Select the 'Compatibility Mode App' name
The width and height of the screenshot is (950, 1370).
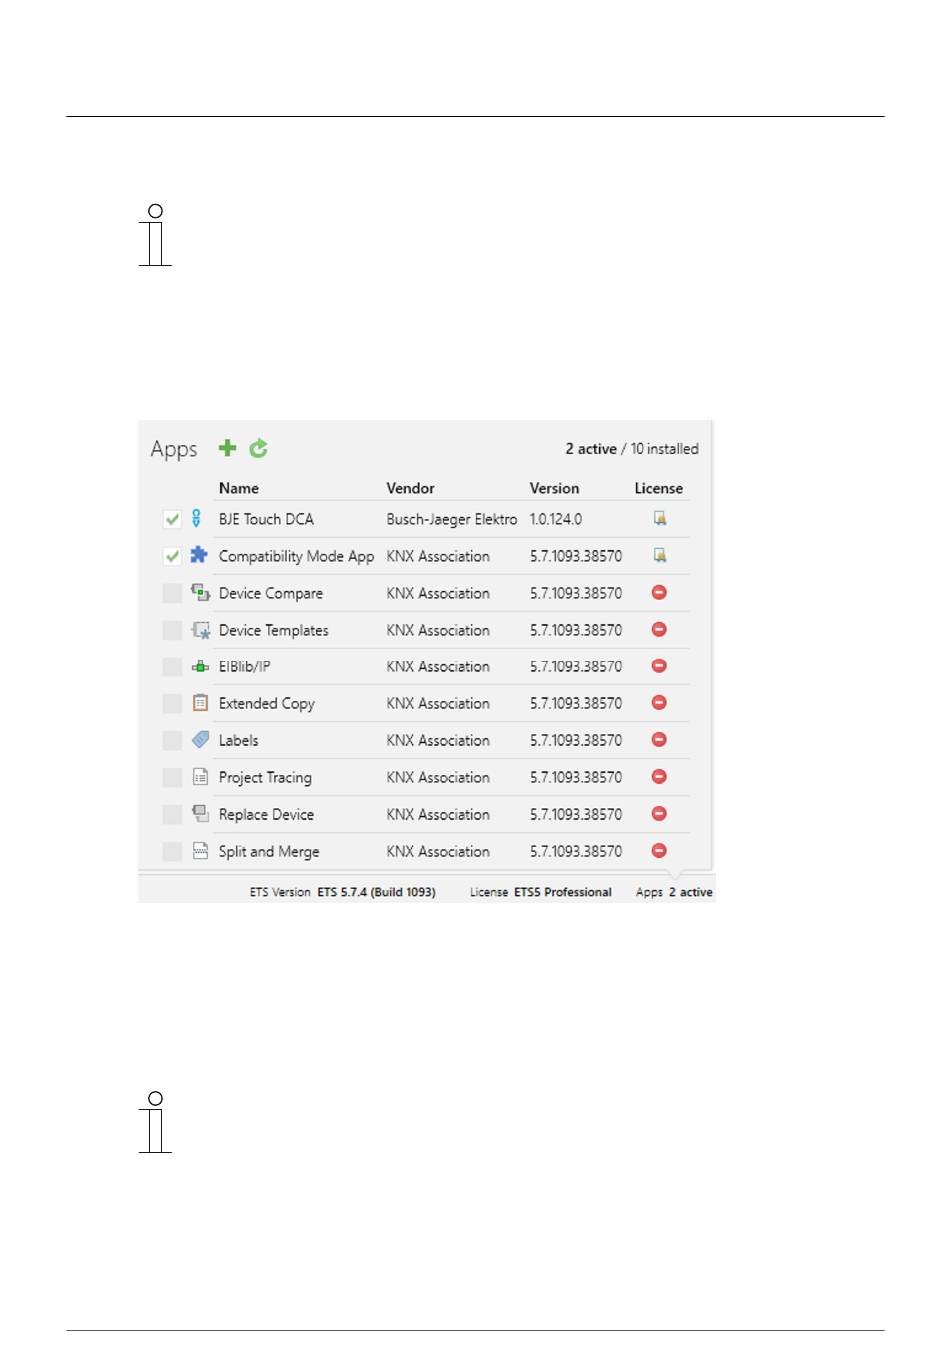pyautogui.click(x=297, y=556)
